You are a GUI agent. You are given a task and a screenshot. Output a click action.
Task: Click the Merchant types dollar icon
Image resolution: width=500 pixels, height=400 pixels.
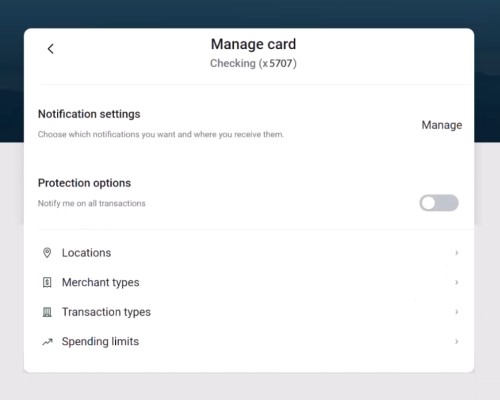pos(47,282)
